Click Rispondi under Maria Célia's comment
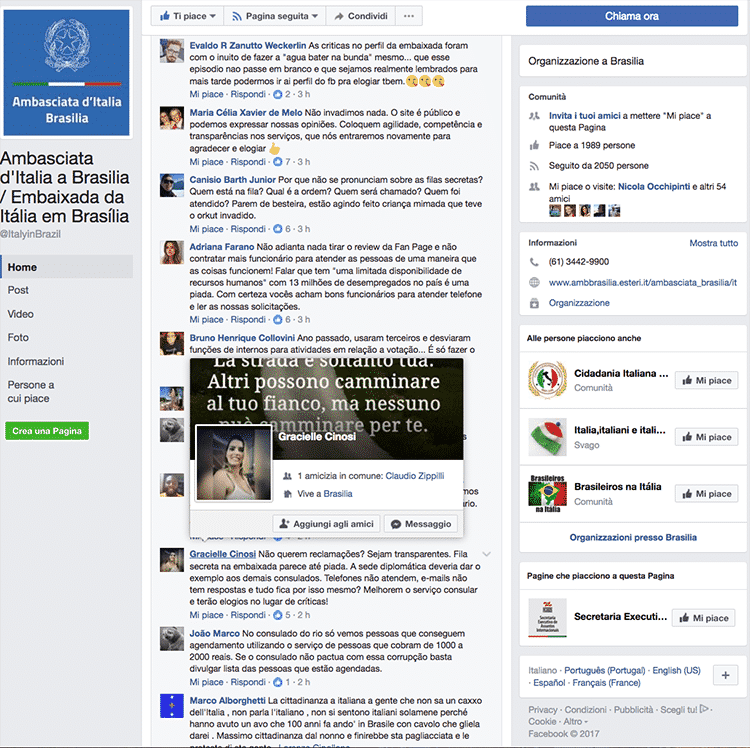This screenshot has height=748, width=750. (x=248, y=162)
